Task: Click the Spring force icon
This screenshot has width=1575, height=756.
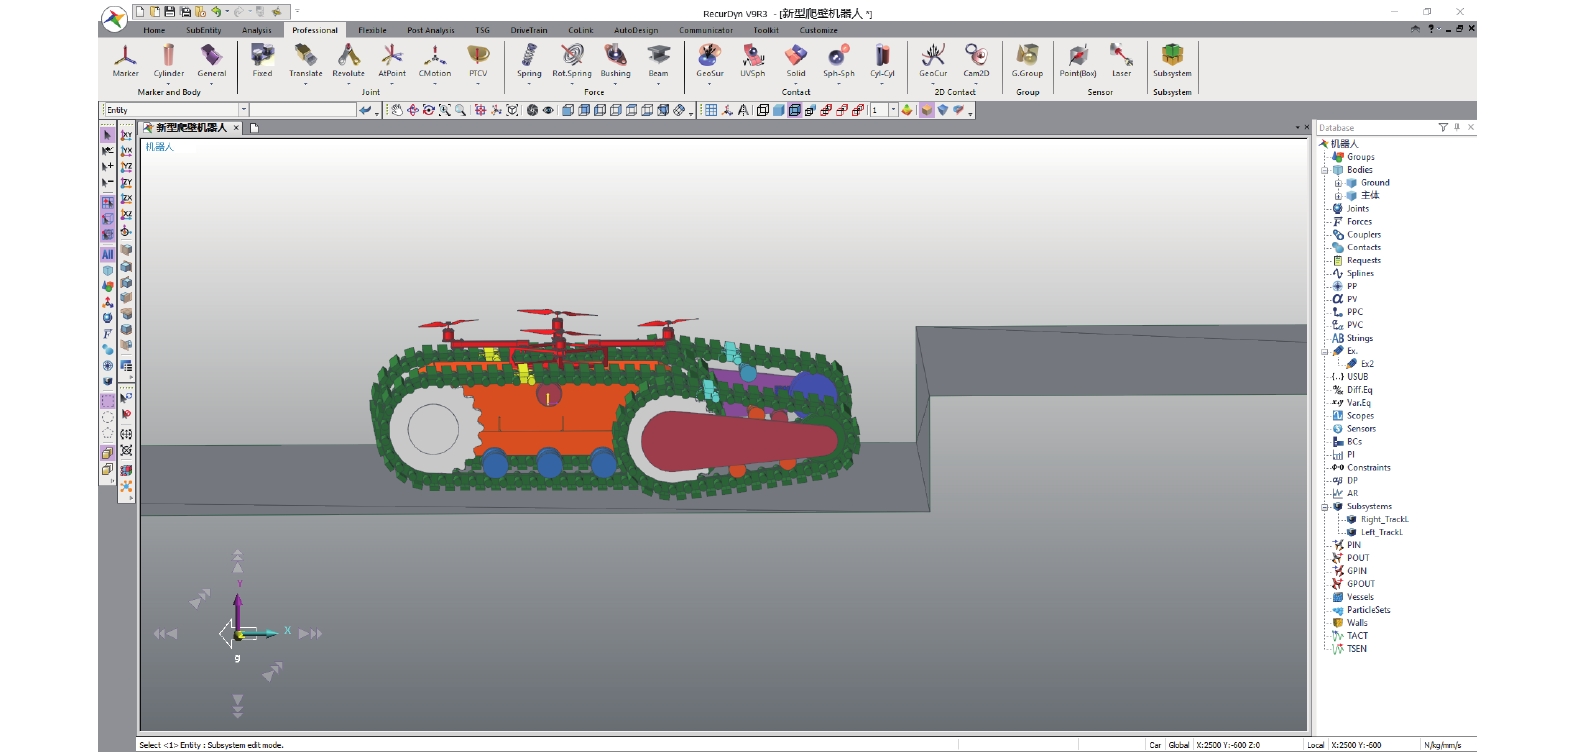Action: 529,59
